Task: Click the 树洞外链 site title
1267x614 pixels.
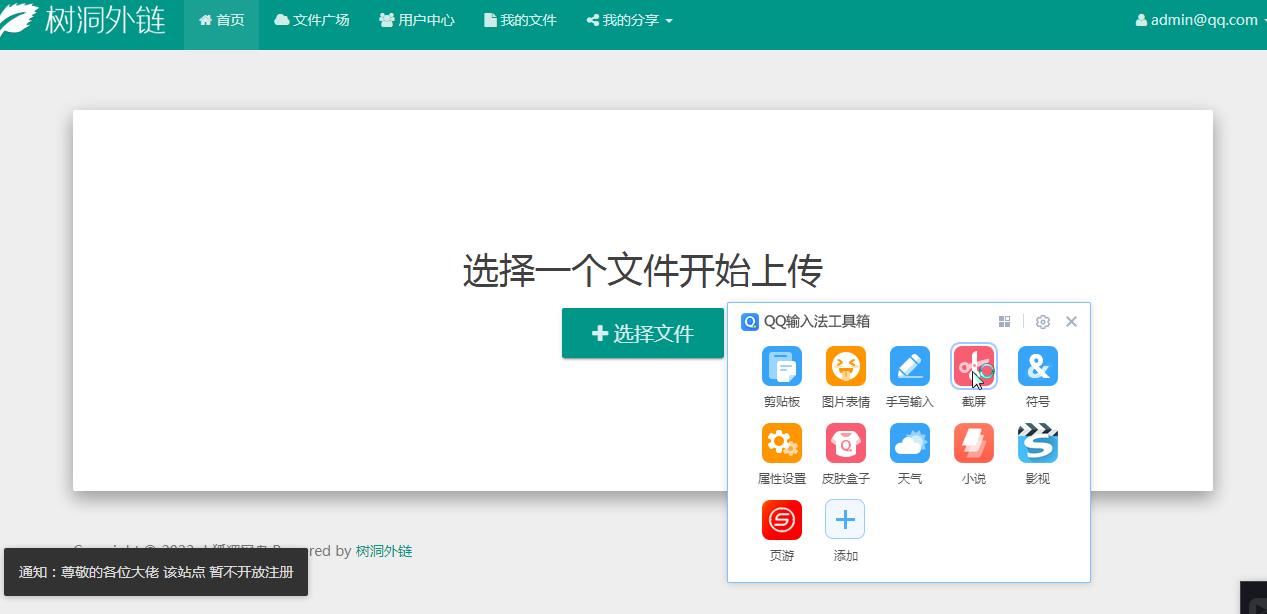Action: coord(105,19)
